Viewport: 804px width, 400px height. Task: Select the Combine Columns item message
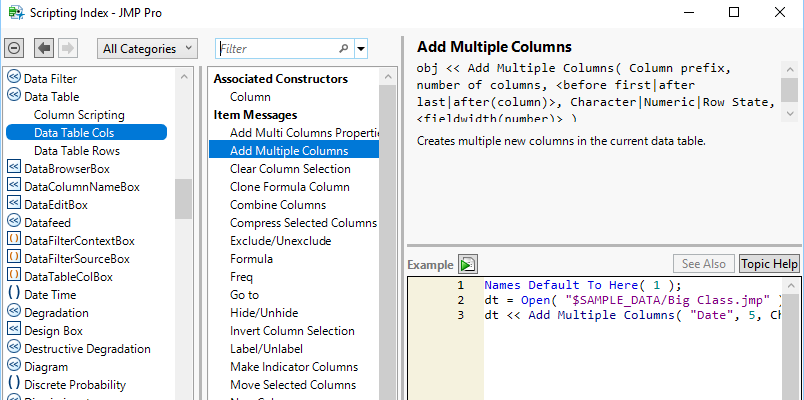tap(278, 205)
